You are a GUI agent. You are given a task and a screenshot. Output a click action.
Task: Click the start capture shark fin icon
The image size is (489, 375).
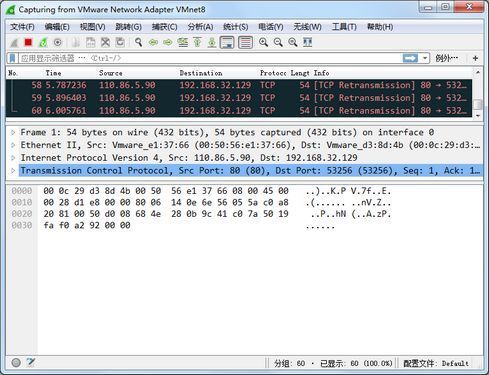14,42
